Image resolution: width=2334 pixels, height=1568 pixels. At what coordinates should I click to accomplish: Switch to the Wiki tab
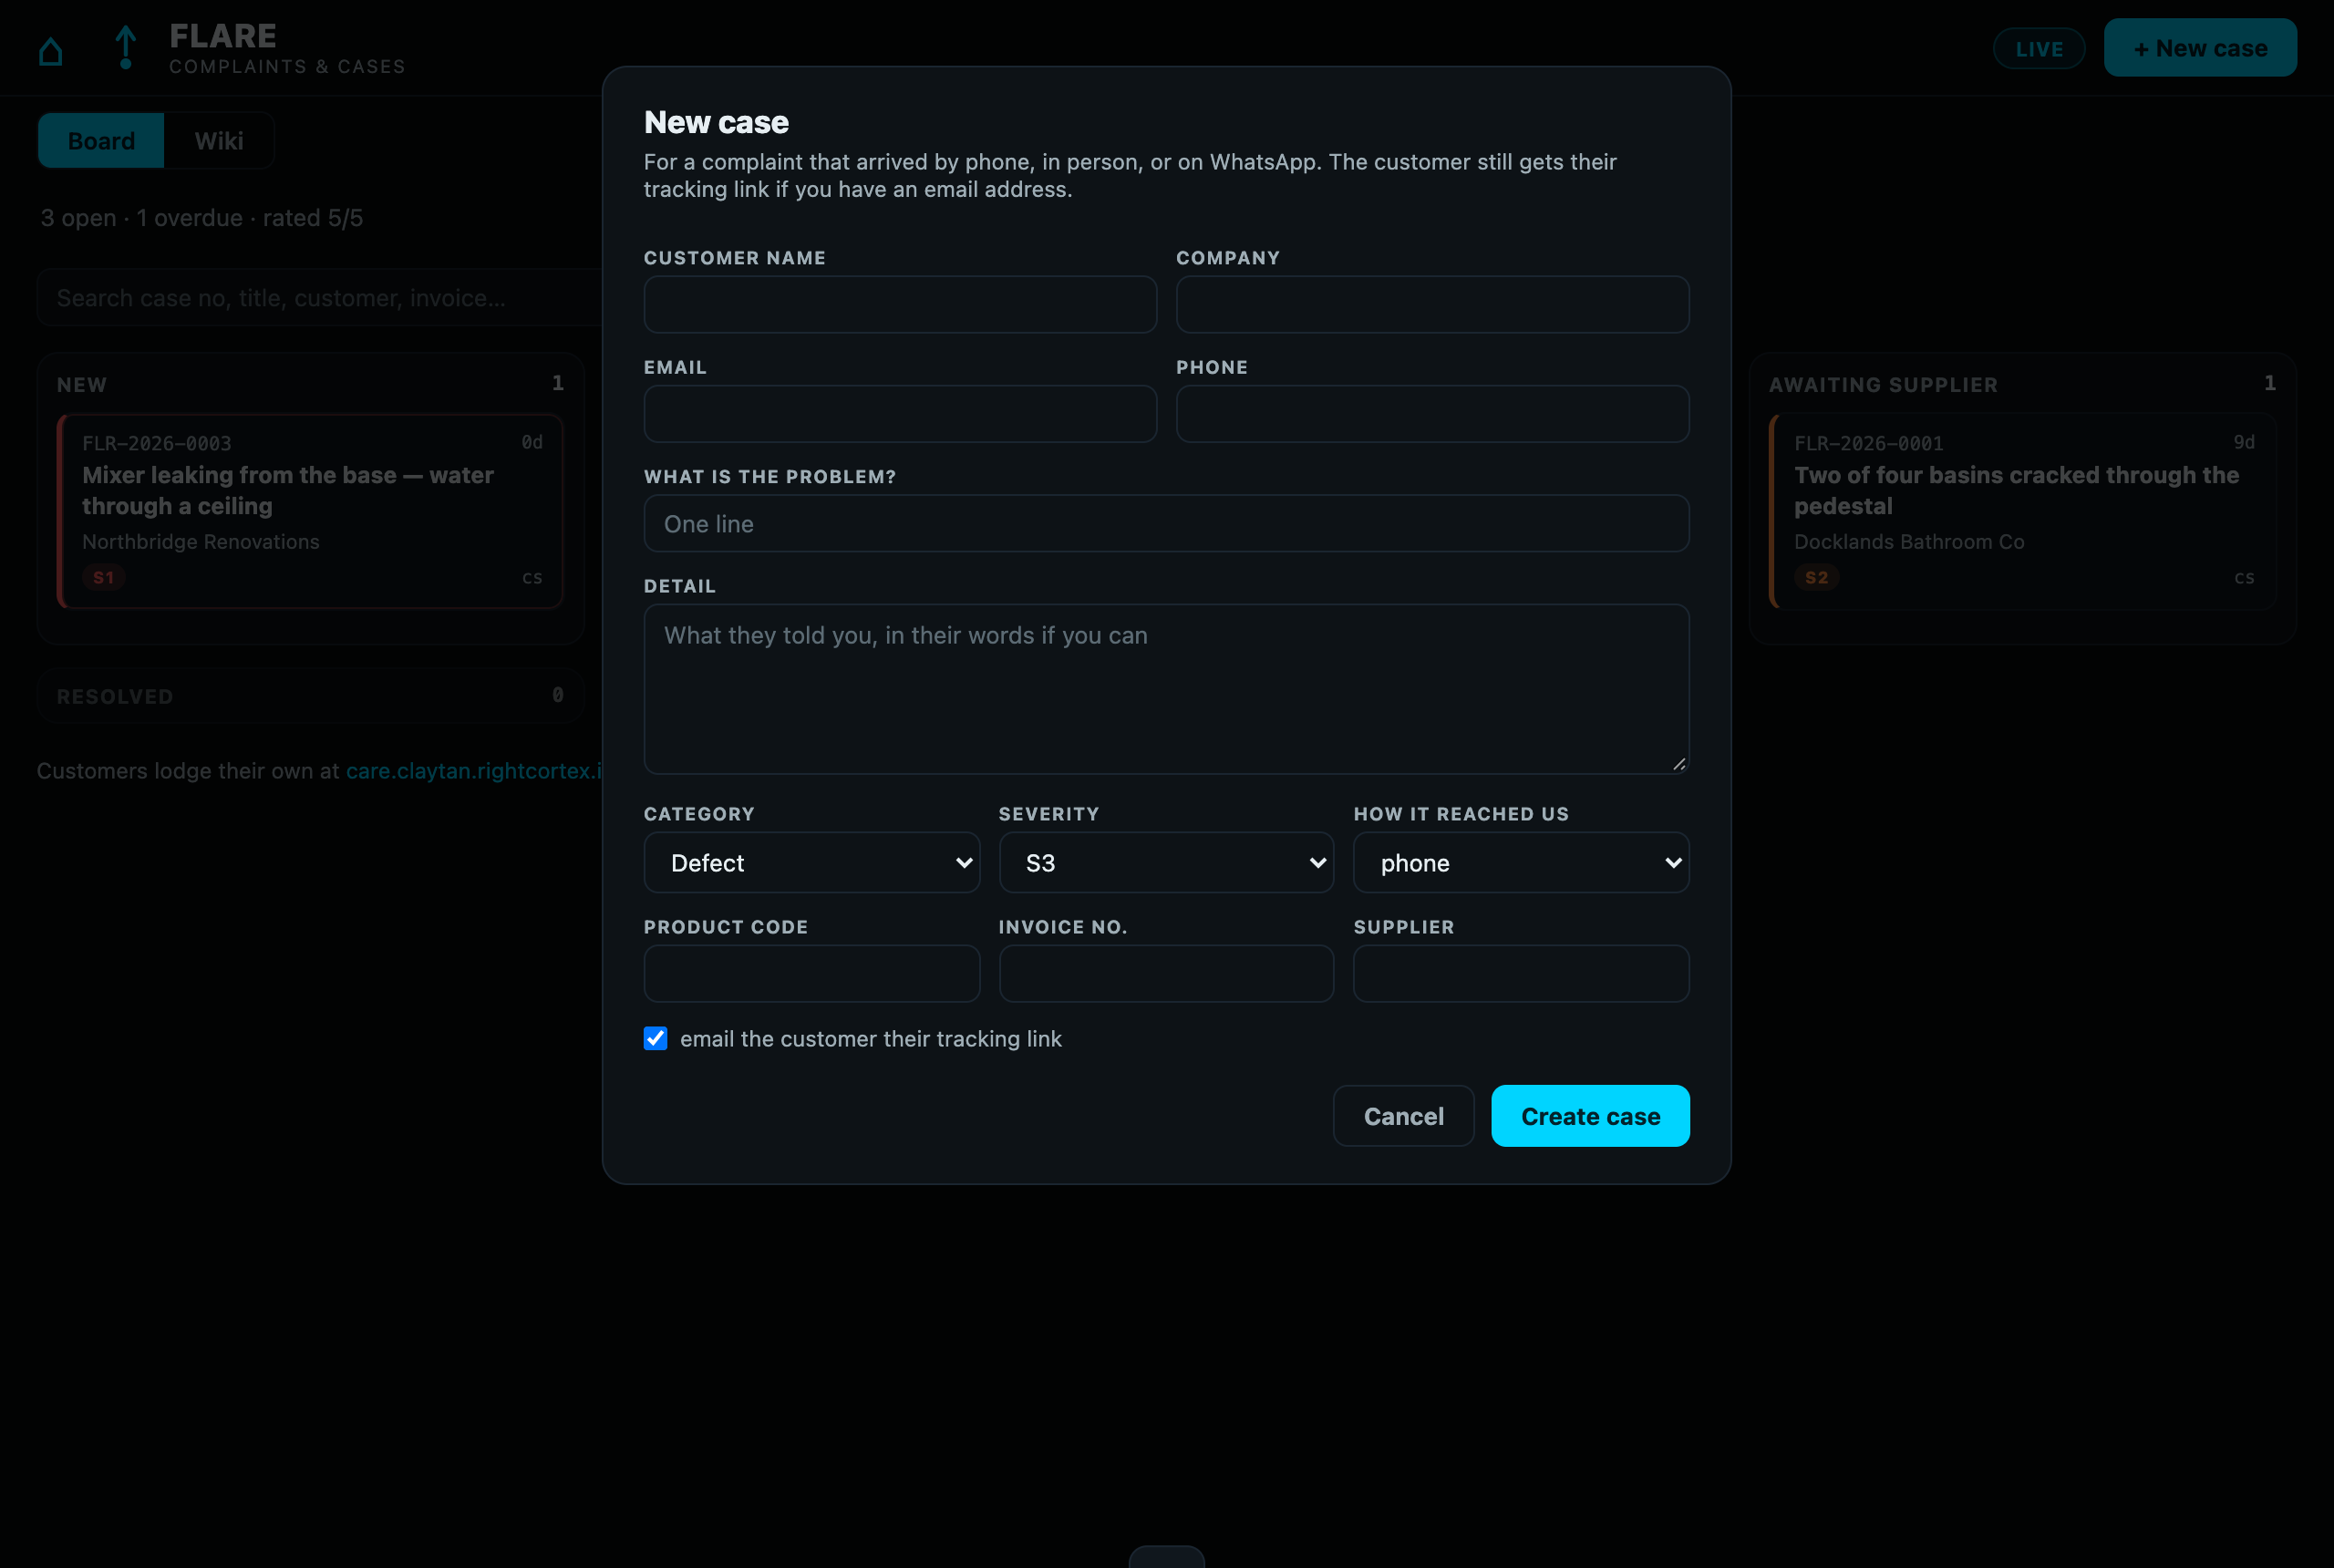(x=219, y=140)
